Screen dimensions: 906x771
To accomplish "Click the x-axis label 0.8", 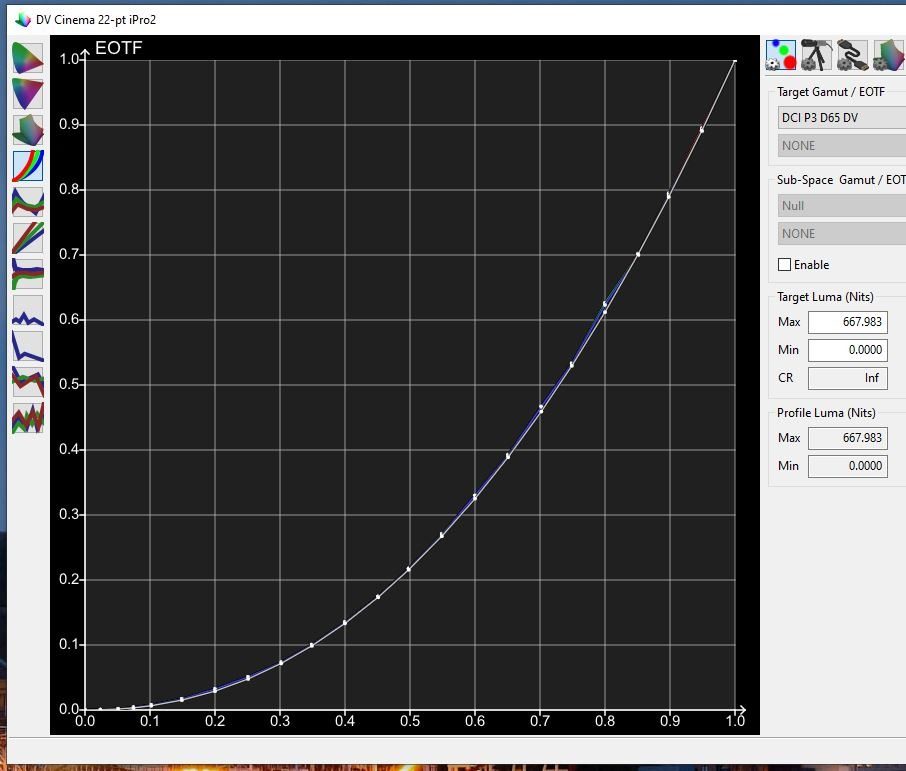I will [x=605, y=721].
